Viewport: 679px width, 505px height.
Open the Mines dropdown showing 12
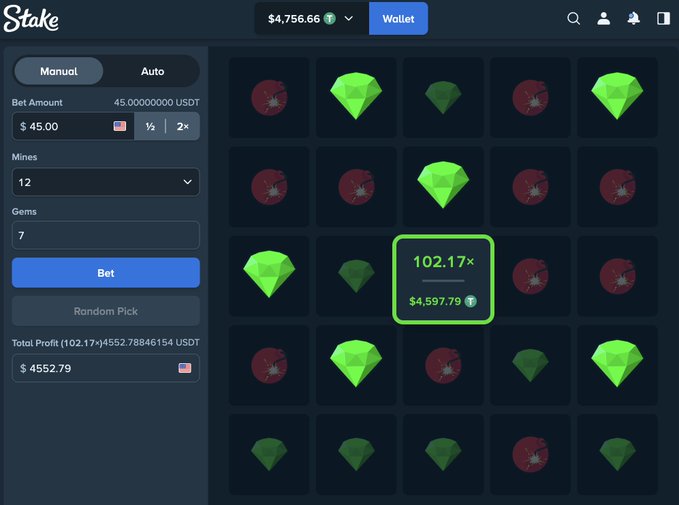(106, 182)
